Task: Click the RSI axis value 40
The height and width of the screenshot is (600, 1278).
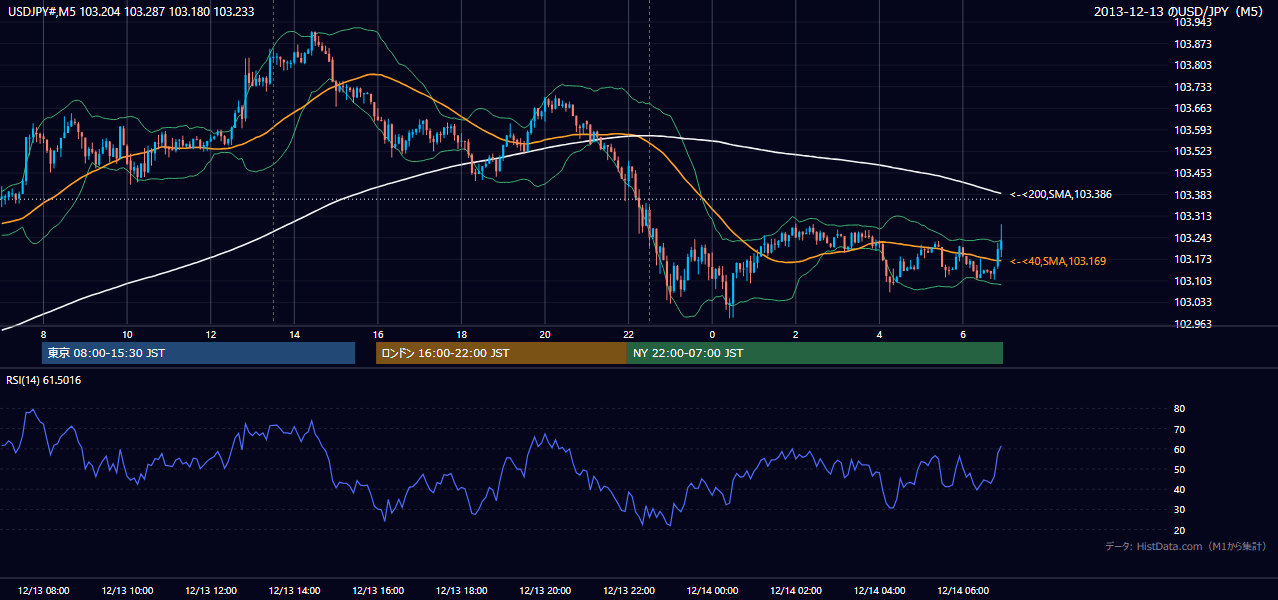Action: (1179, 489)
